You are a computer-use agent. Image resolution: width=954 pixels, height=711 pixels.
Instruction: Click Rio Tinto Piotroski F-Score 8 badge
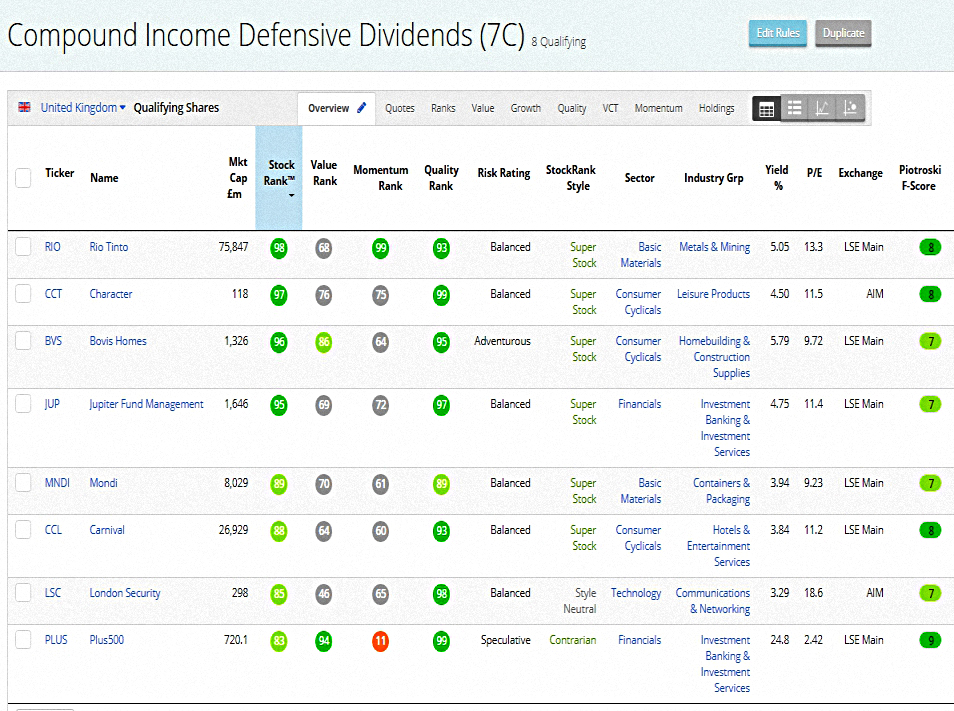(930, 248)
